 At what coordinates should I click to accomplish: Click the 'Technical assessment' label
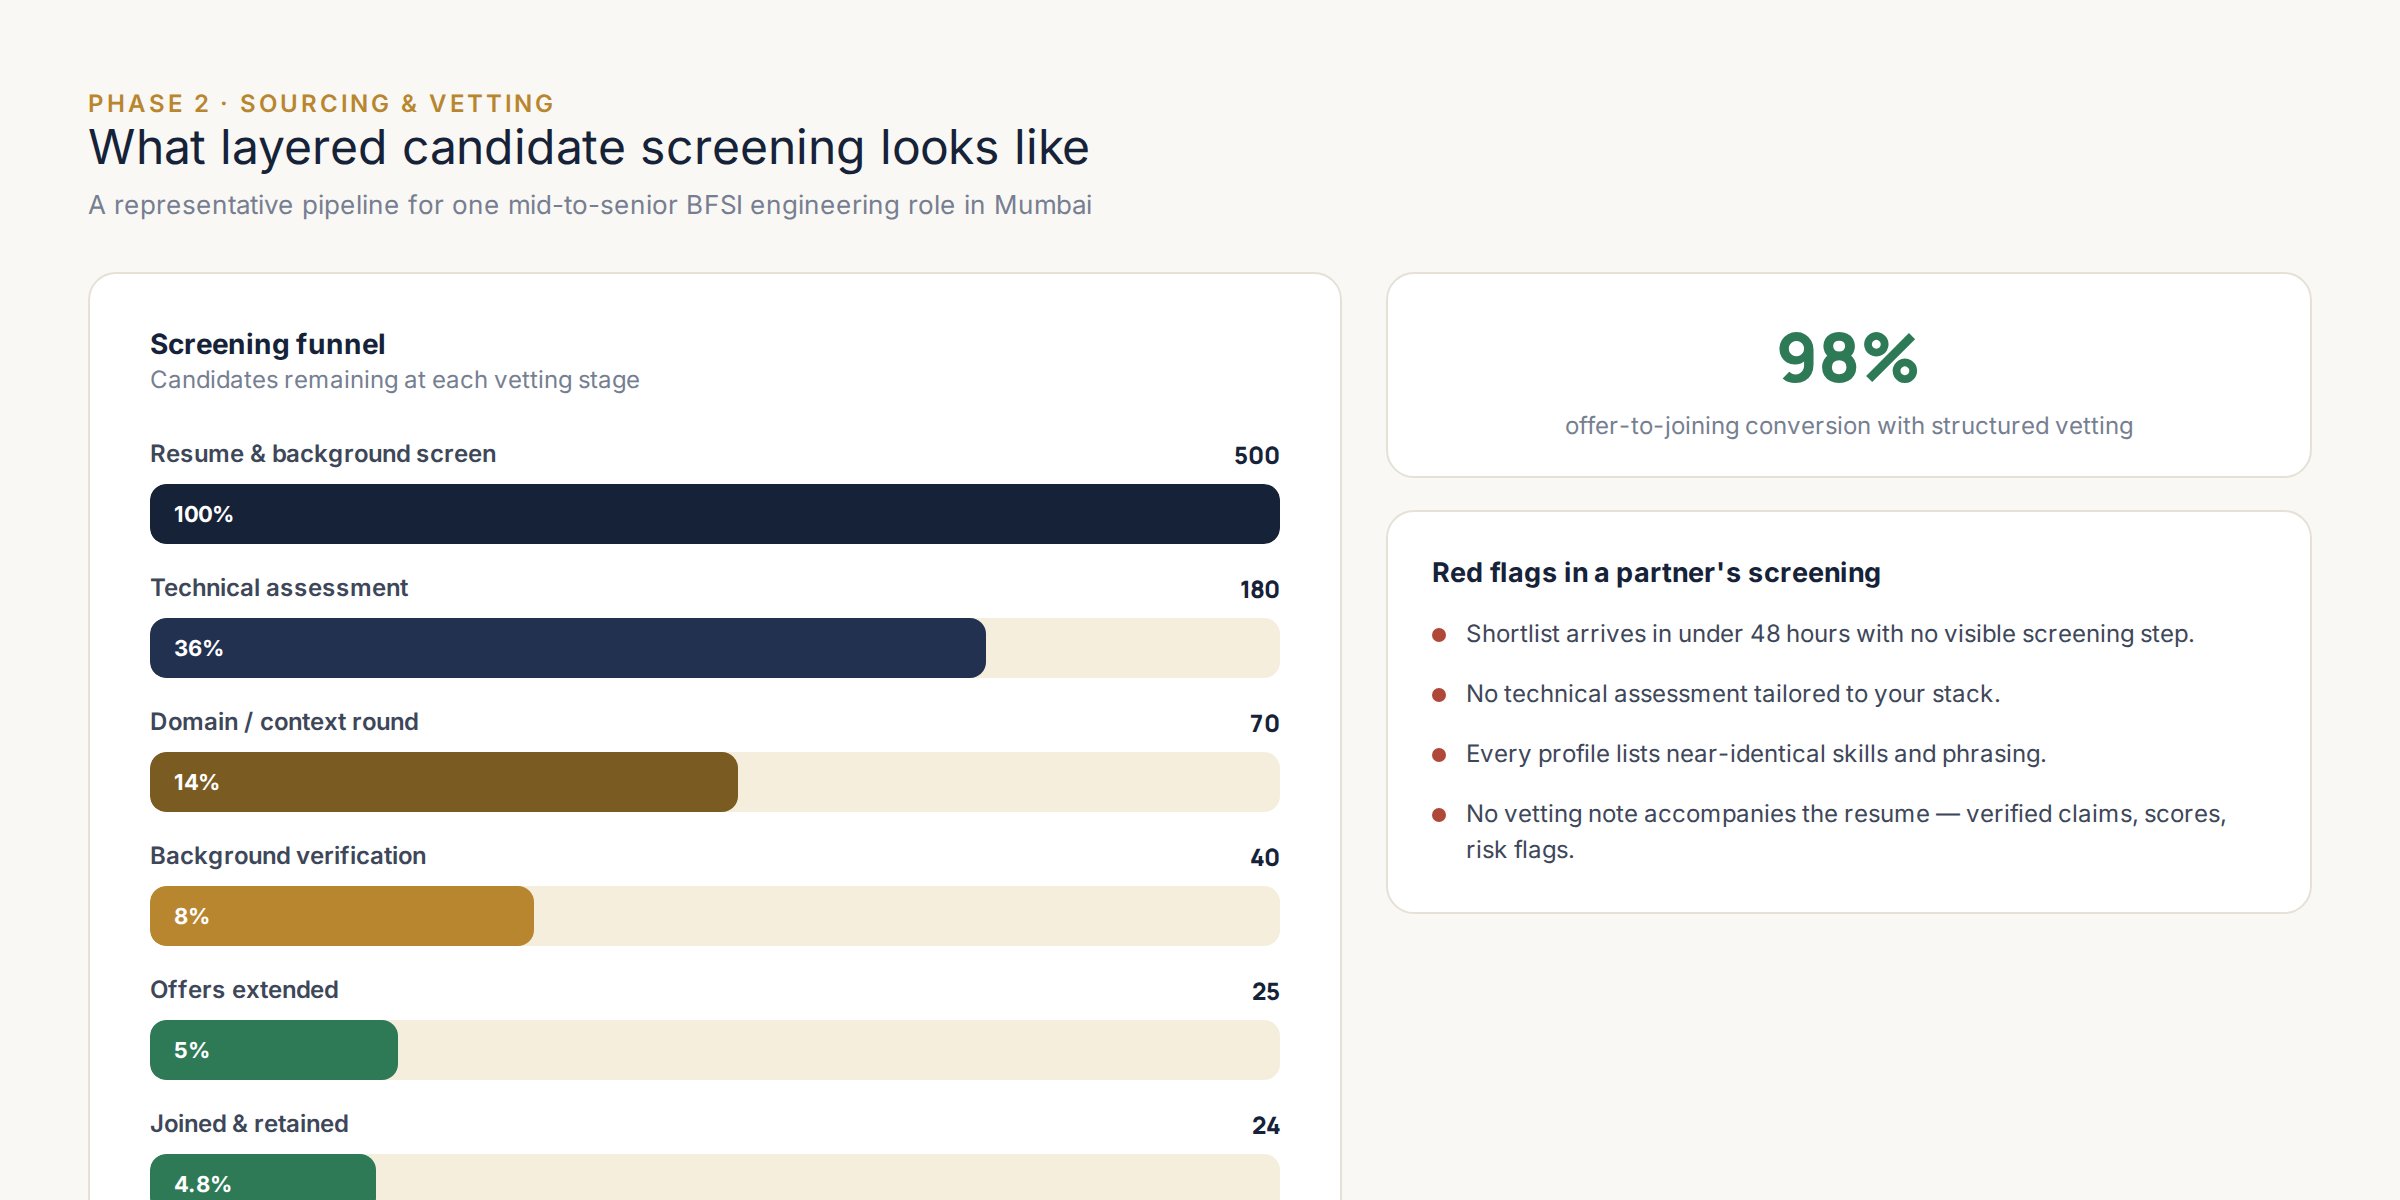click(279, 588)
